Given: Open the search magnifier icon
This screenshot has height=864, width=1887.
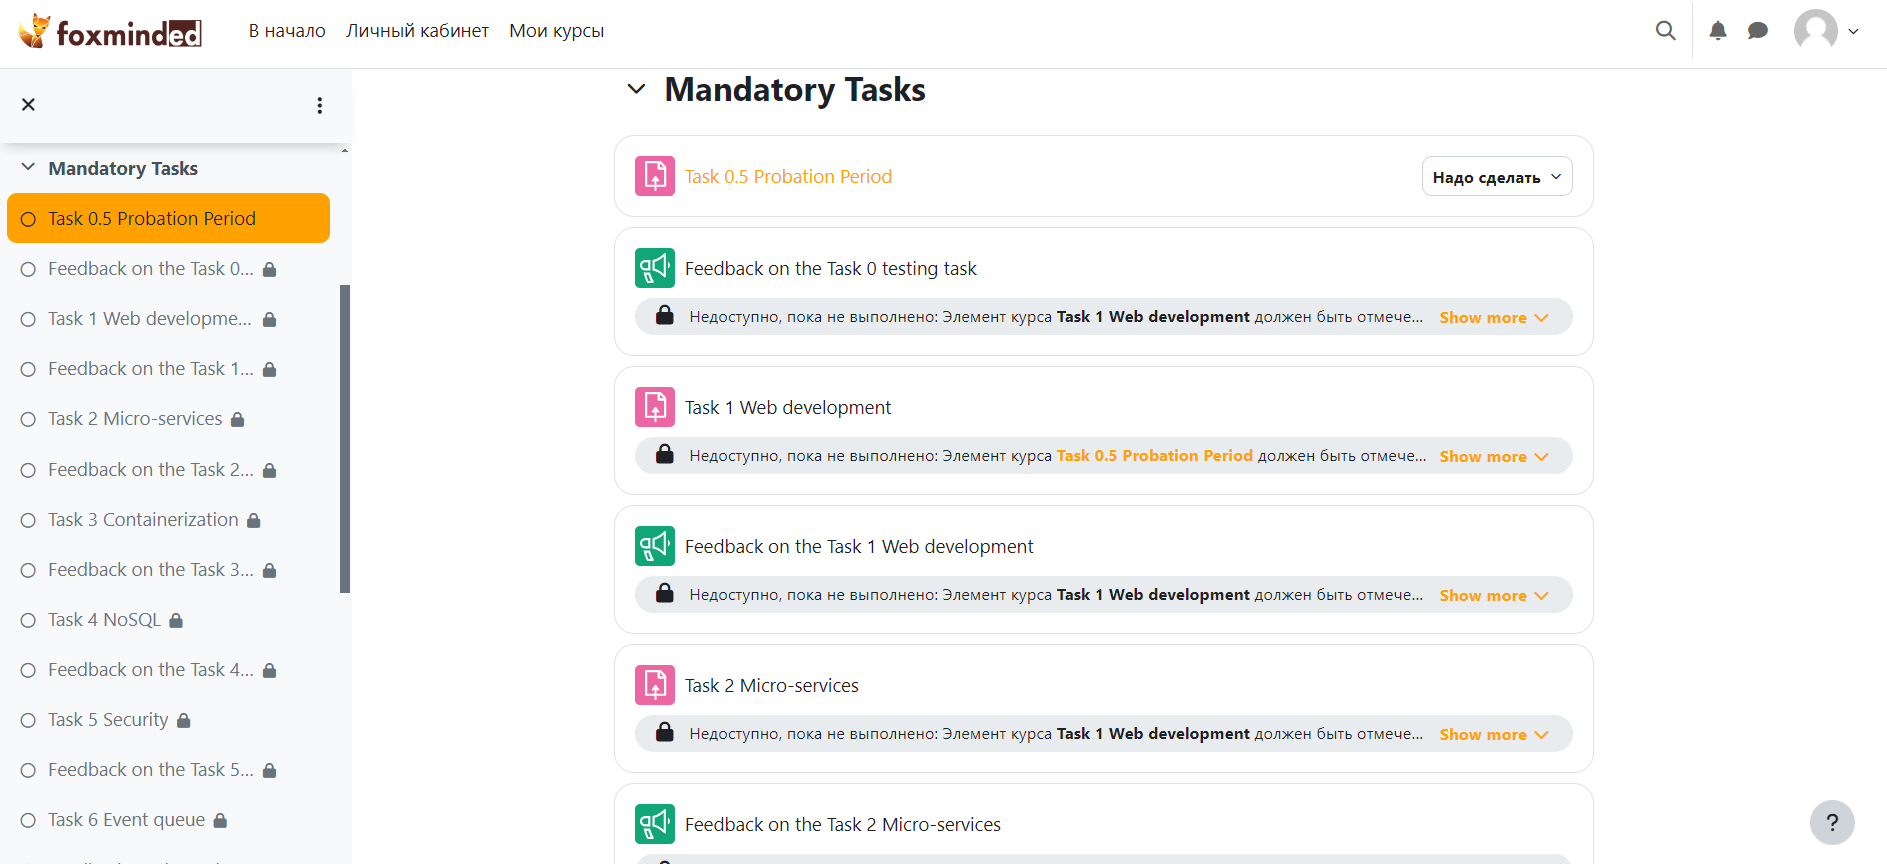Looking at the screenshot, I should coord(1665,31).
